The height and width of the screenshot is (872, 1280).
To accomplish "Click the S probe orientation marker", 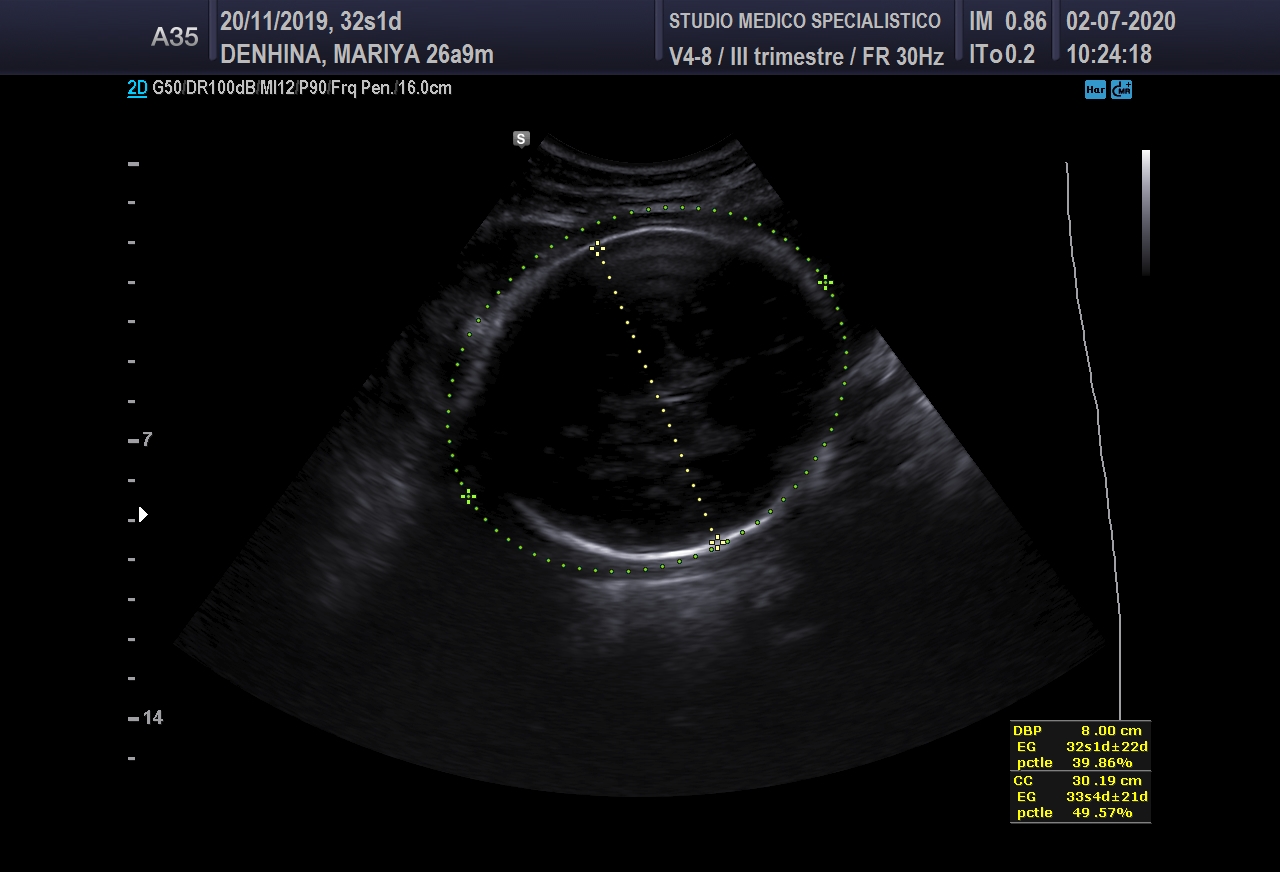I will click(x=521, y=139).
